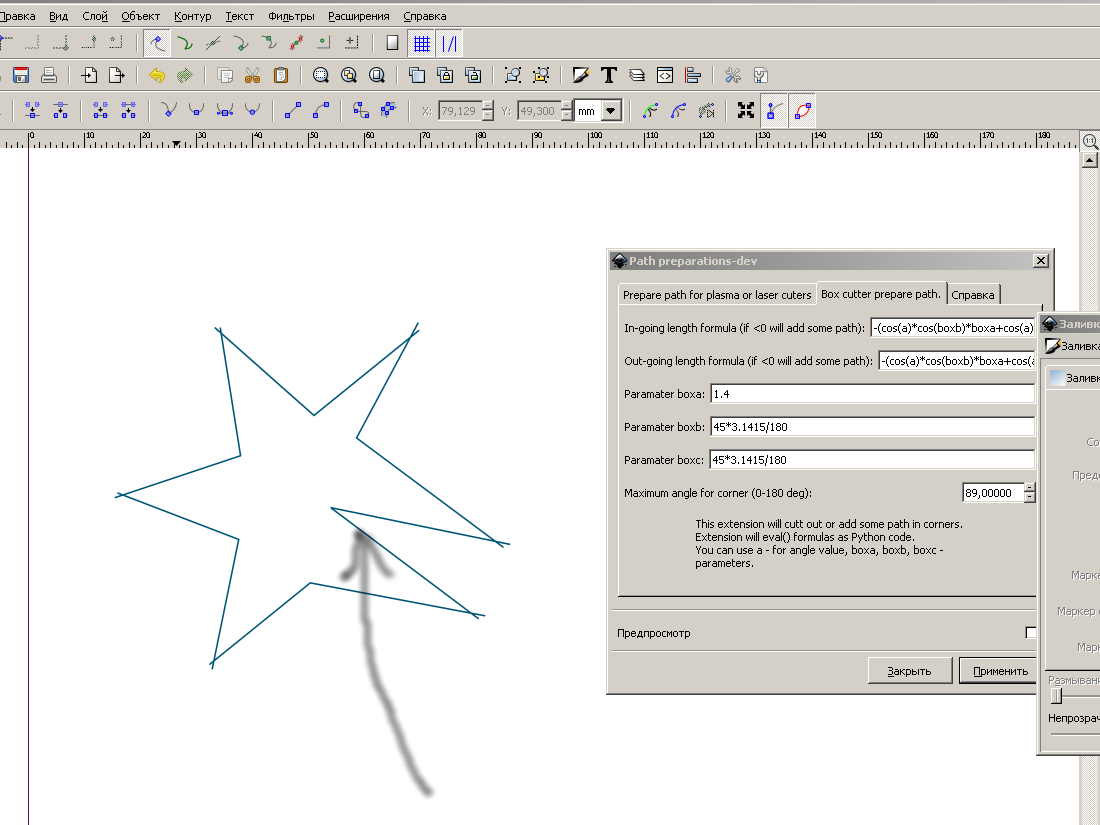Image resolution: width=1100 pixels, height=825 pixels.
Task: Toggle snap to page border
Action: [393, 43]
